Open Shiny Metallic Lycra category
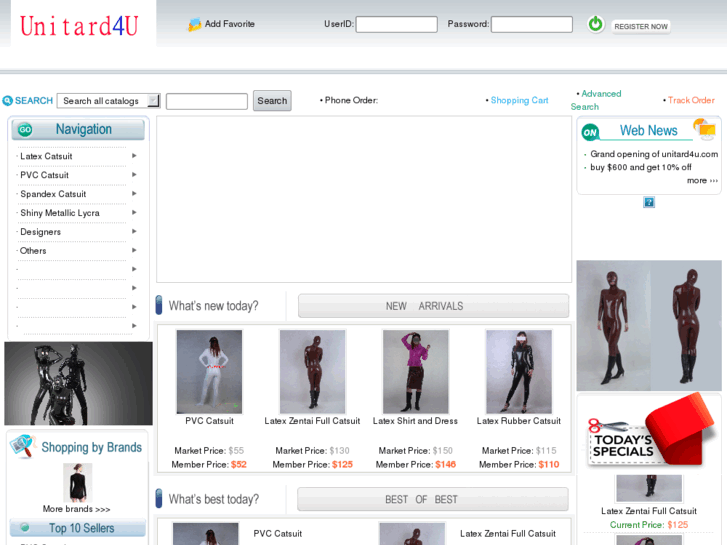The width and height of the screenshot is (727, 545). (60, 213)
